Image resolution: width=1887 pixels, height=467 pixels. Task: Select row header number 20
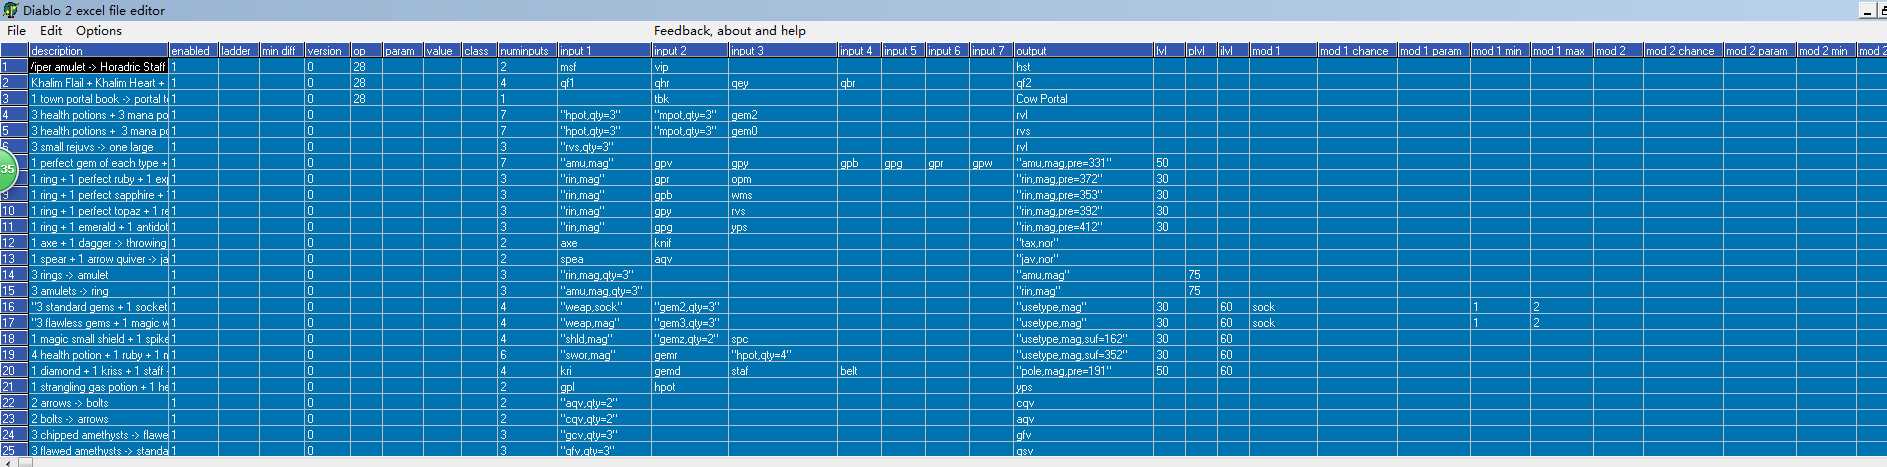pyautogui.click(x=14, y=371)
